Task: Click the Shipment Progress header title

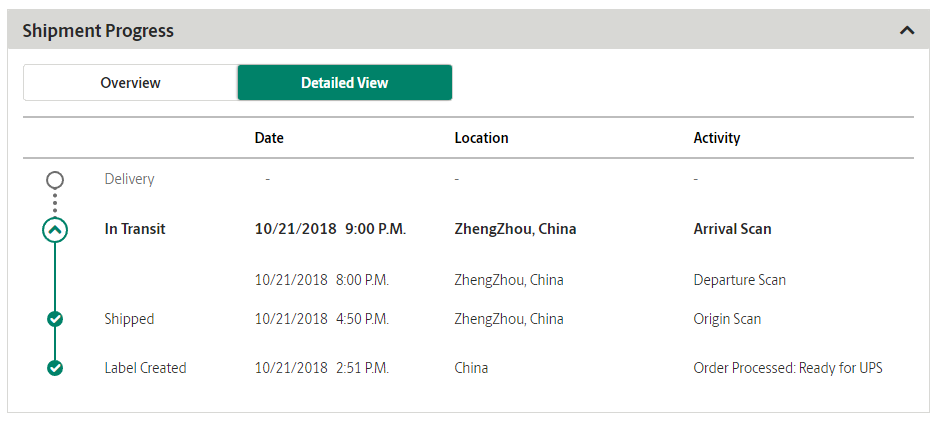Action: point(98,31)
